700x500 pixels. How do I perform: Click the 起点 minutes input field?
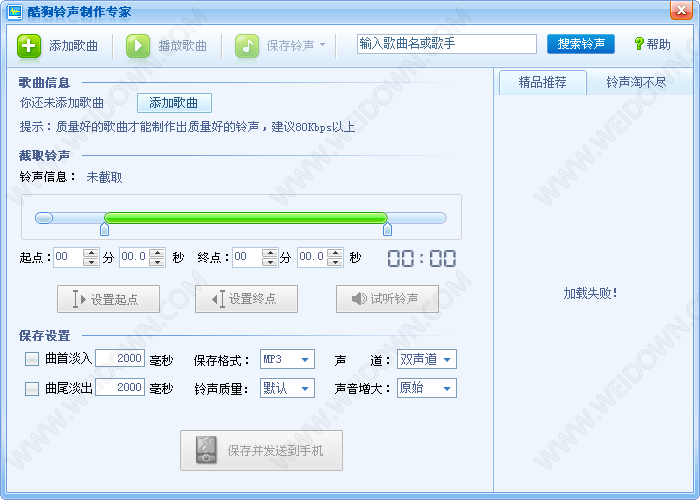click(68, 257)
